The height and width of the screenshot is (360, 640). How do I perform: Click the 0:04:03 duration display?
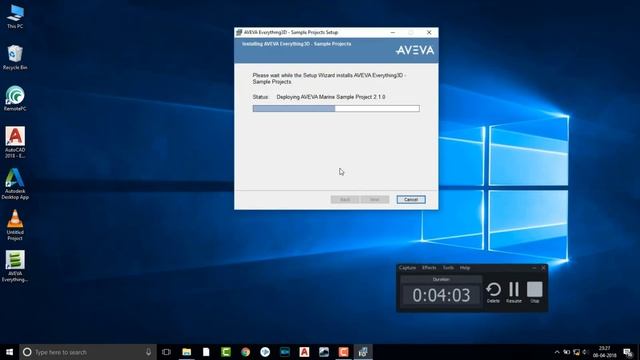(441, 295)
